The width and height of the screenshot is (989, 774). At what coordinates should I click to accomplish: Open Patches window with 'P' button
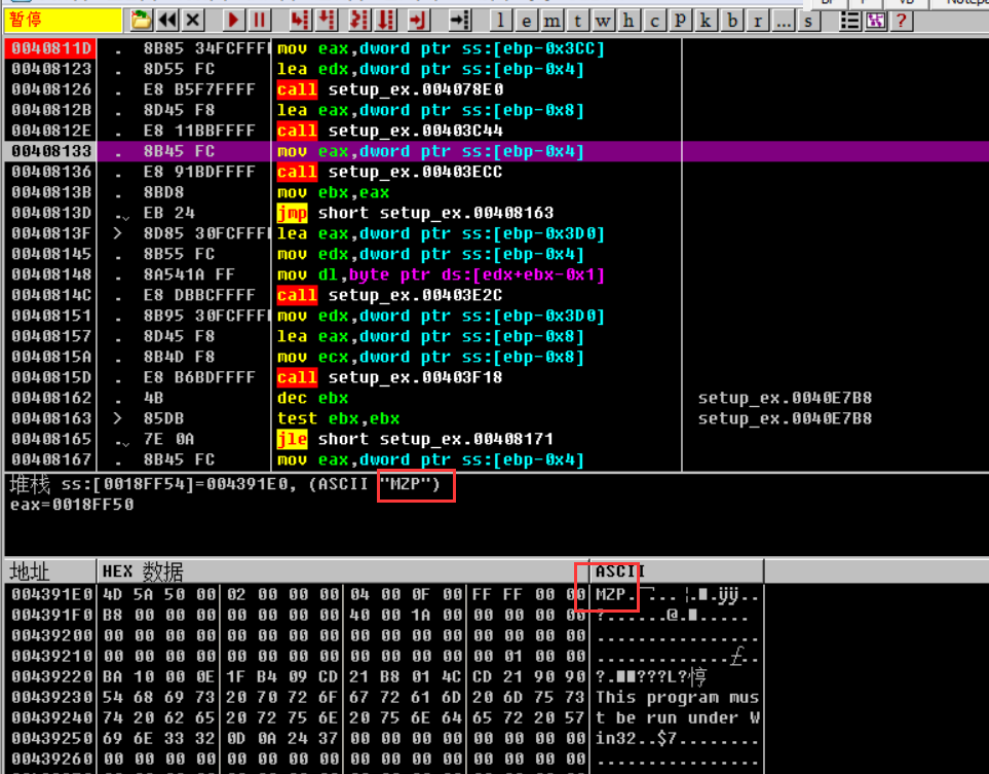[x=681, y=21]
